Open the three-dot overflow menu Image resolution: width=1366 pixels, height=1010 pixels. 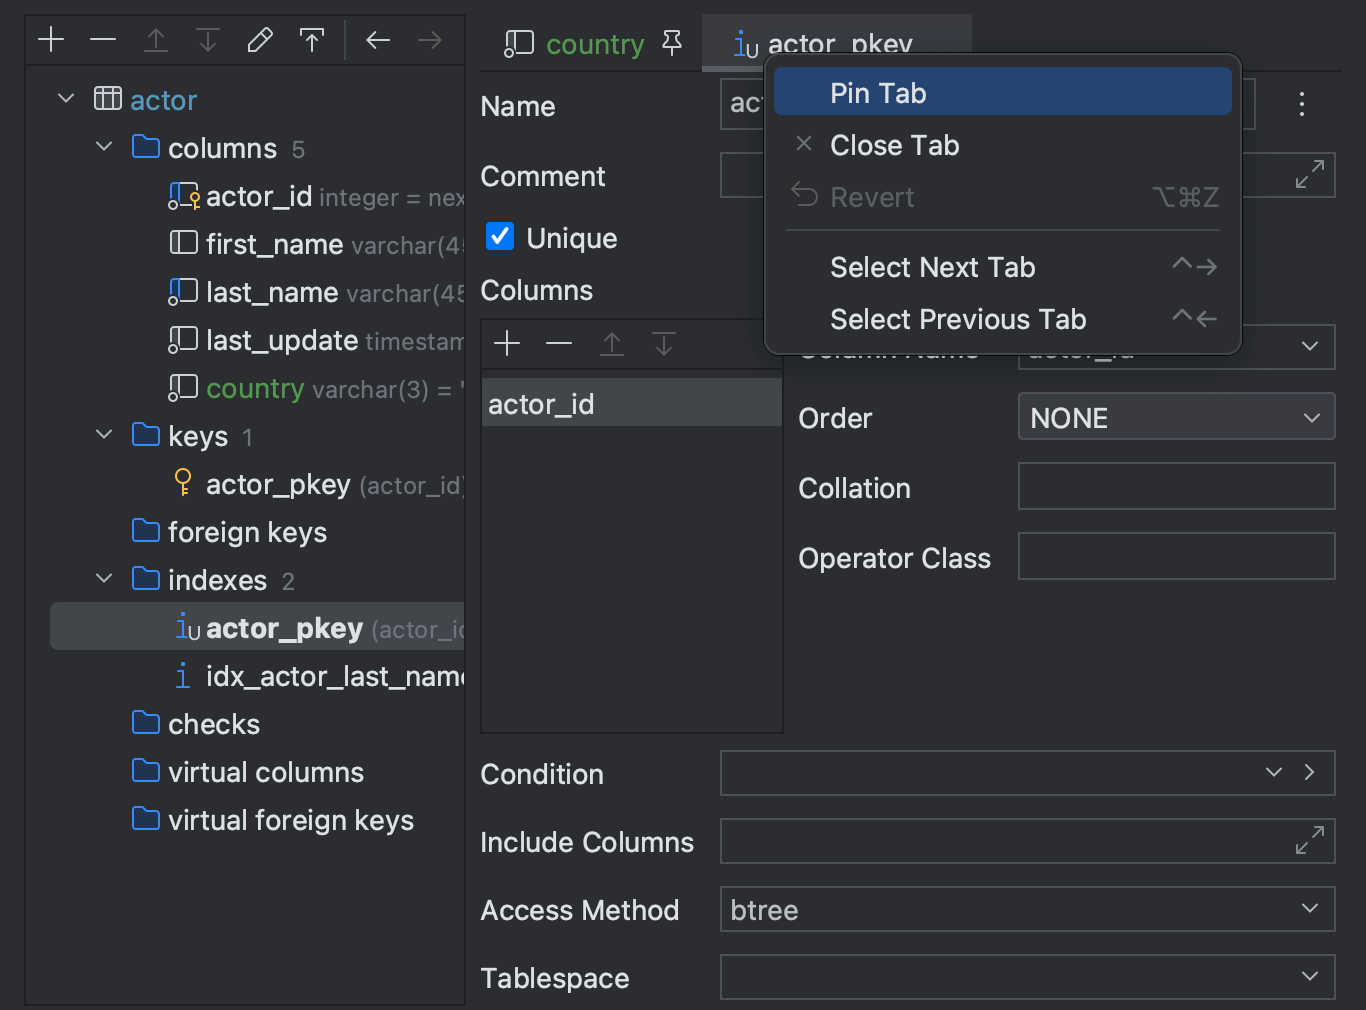pyautogui.click(x=1302, y=104)
